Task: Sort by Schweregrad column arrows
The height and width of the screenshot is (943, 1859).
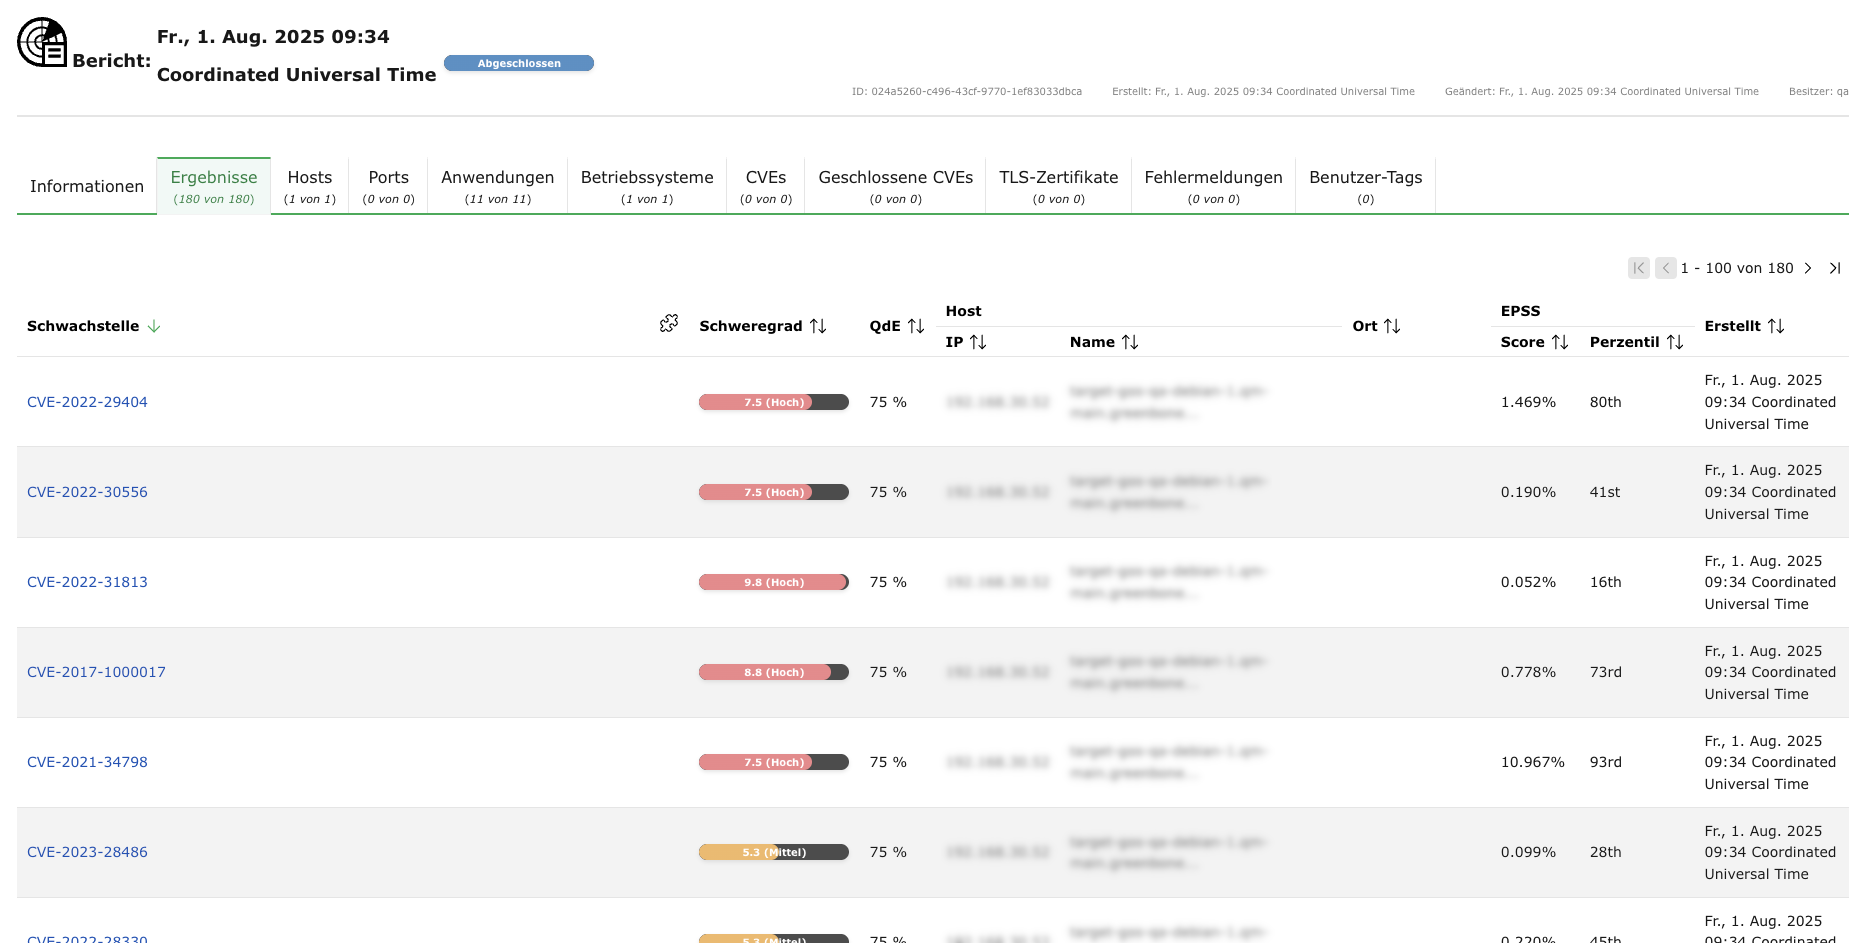Action: tap(818, 326)
